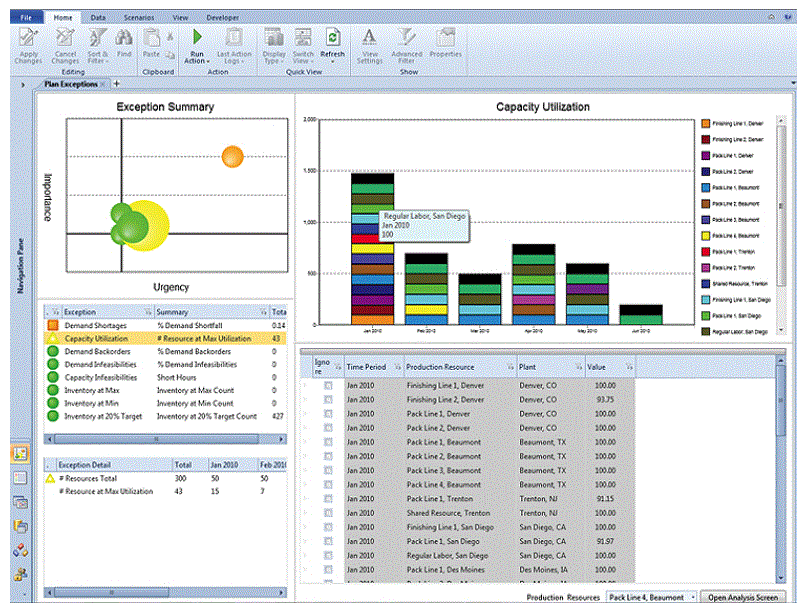Check ignore box for Finishing Line 2, Denver

[x=328, y=399]
